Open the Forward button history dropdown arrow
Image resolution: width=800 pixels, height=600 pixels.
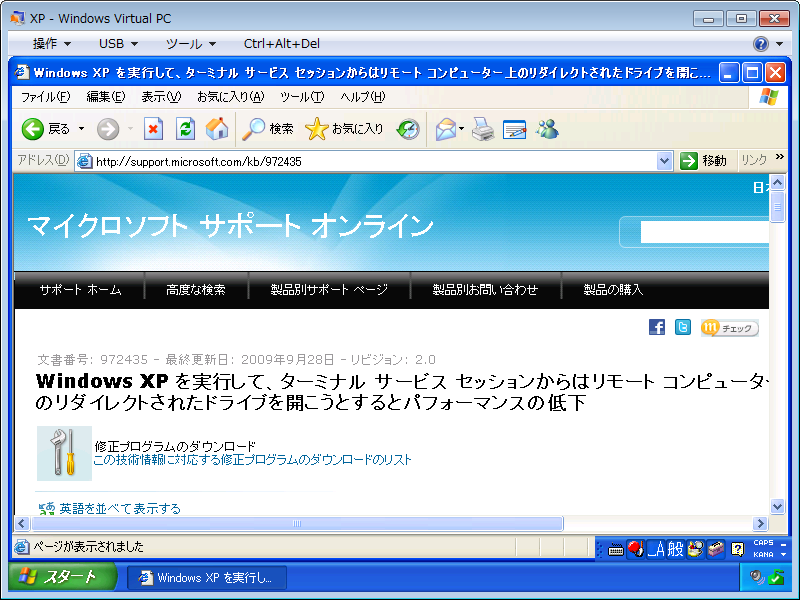coord(131,129)
